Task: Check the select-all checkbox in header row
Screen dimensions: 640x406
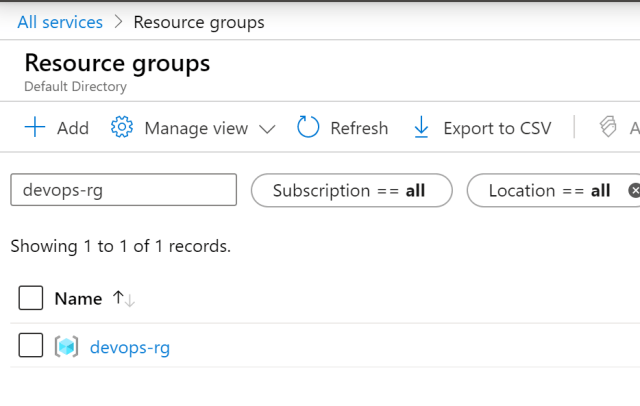Action: click(x=31, y=298)
